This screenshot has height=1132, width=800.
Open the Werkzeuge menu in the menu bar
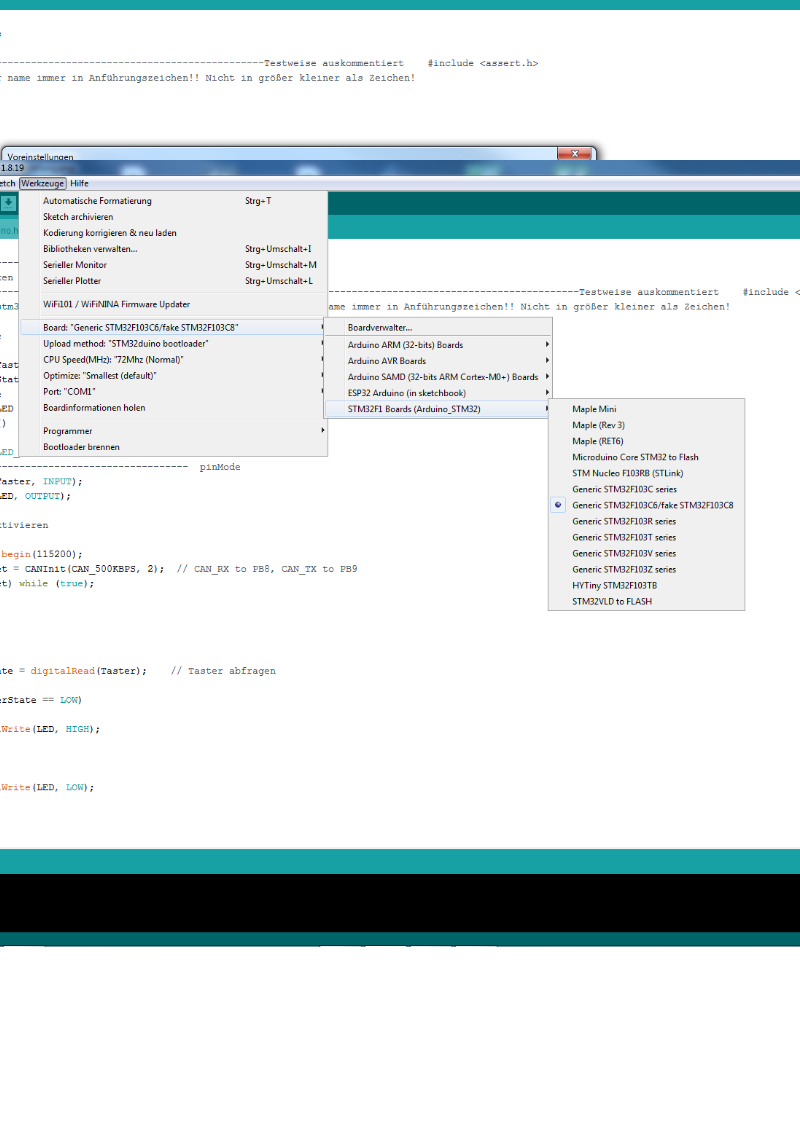coord(43,183)
